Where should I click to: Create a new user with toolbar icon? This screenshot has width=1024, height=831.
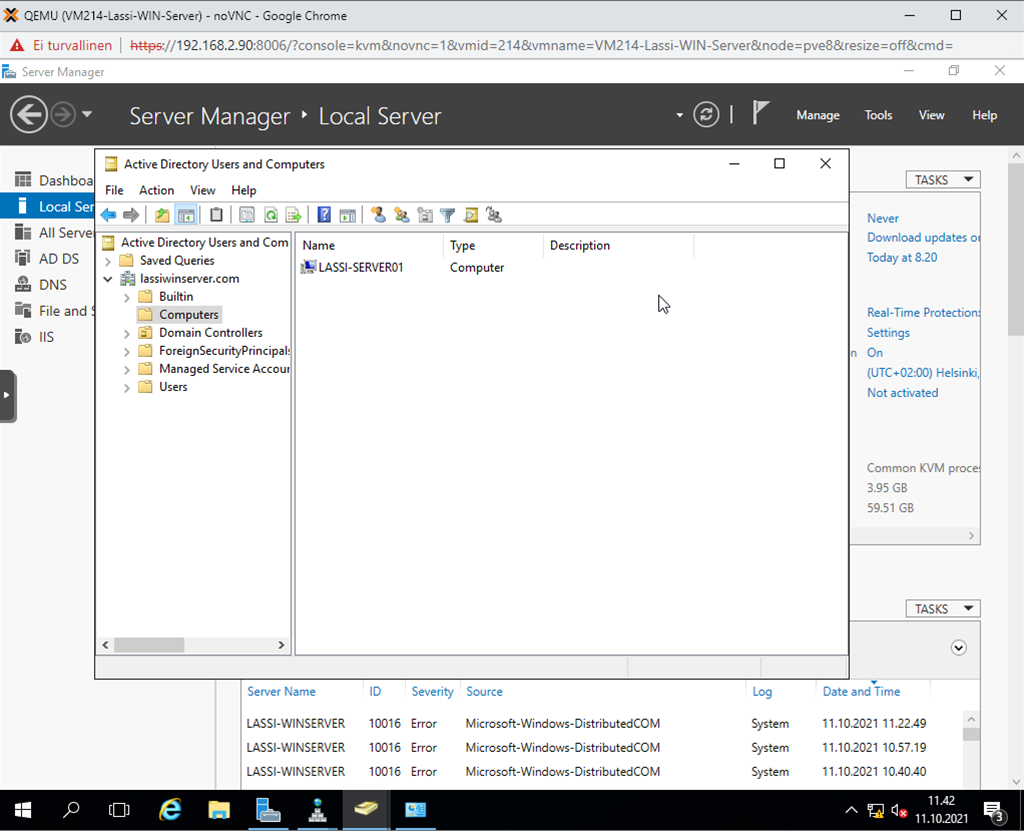click(x=378, y=215)
